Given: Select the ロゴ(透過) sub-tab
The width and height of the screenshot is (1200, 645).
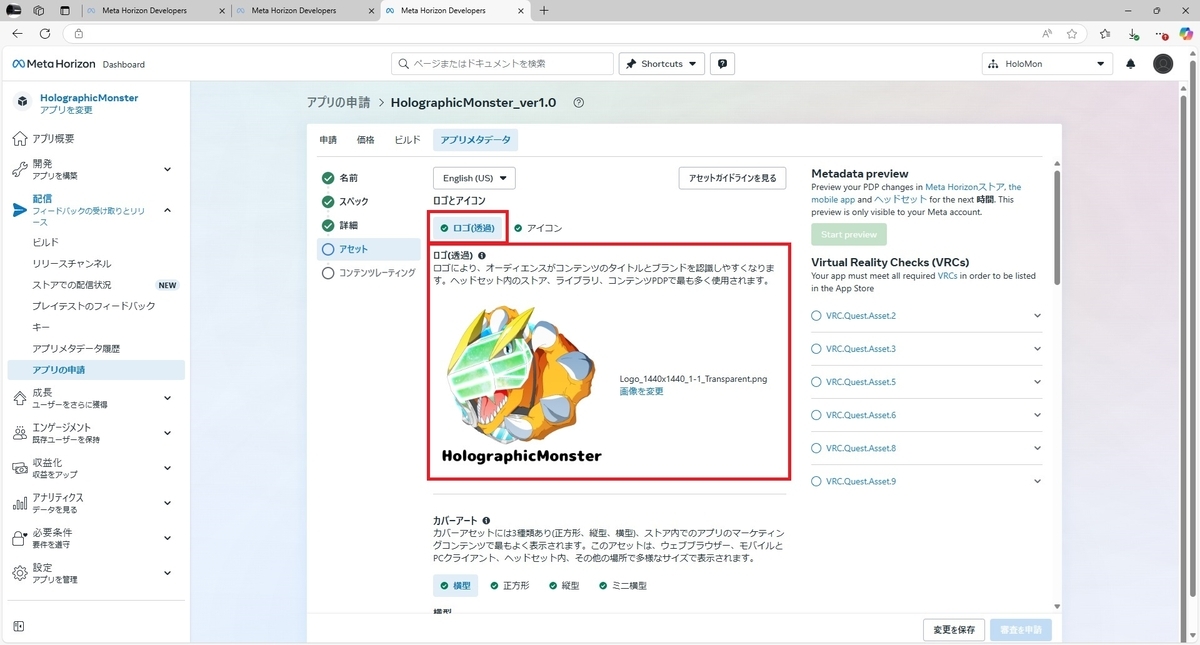Looking at the screenshot, I should click(467, 228).
